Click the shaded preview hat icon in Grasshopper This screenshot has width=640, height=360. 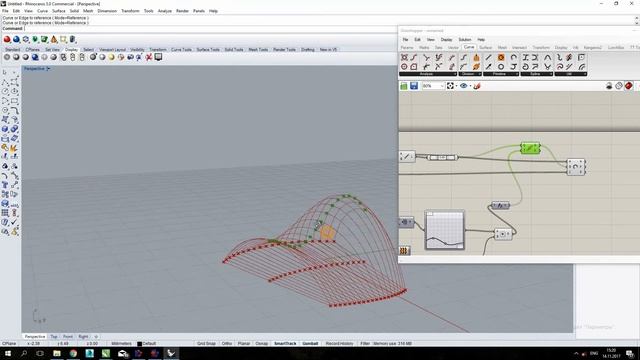[609, 85]
